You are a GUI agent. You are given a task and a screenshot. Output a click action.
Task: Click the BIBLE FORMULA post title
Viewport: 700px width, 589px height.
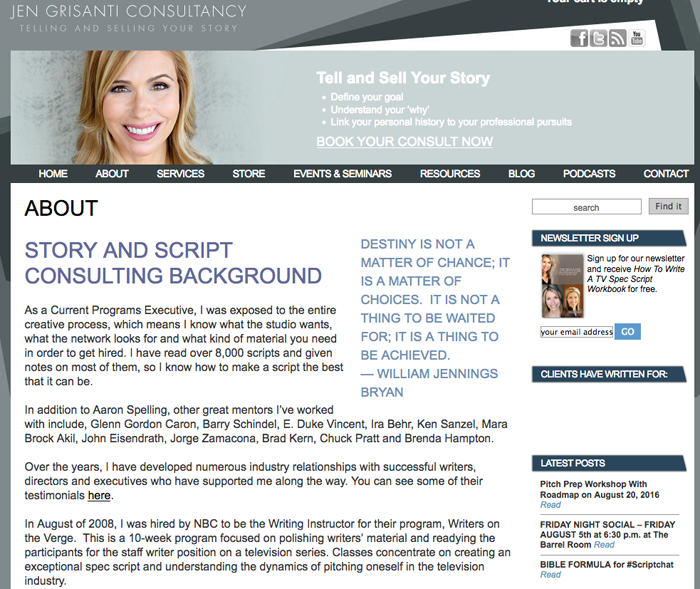[x=607, y=564]
